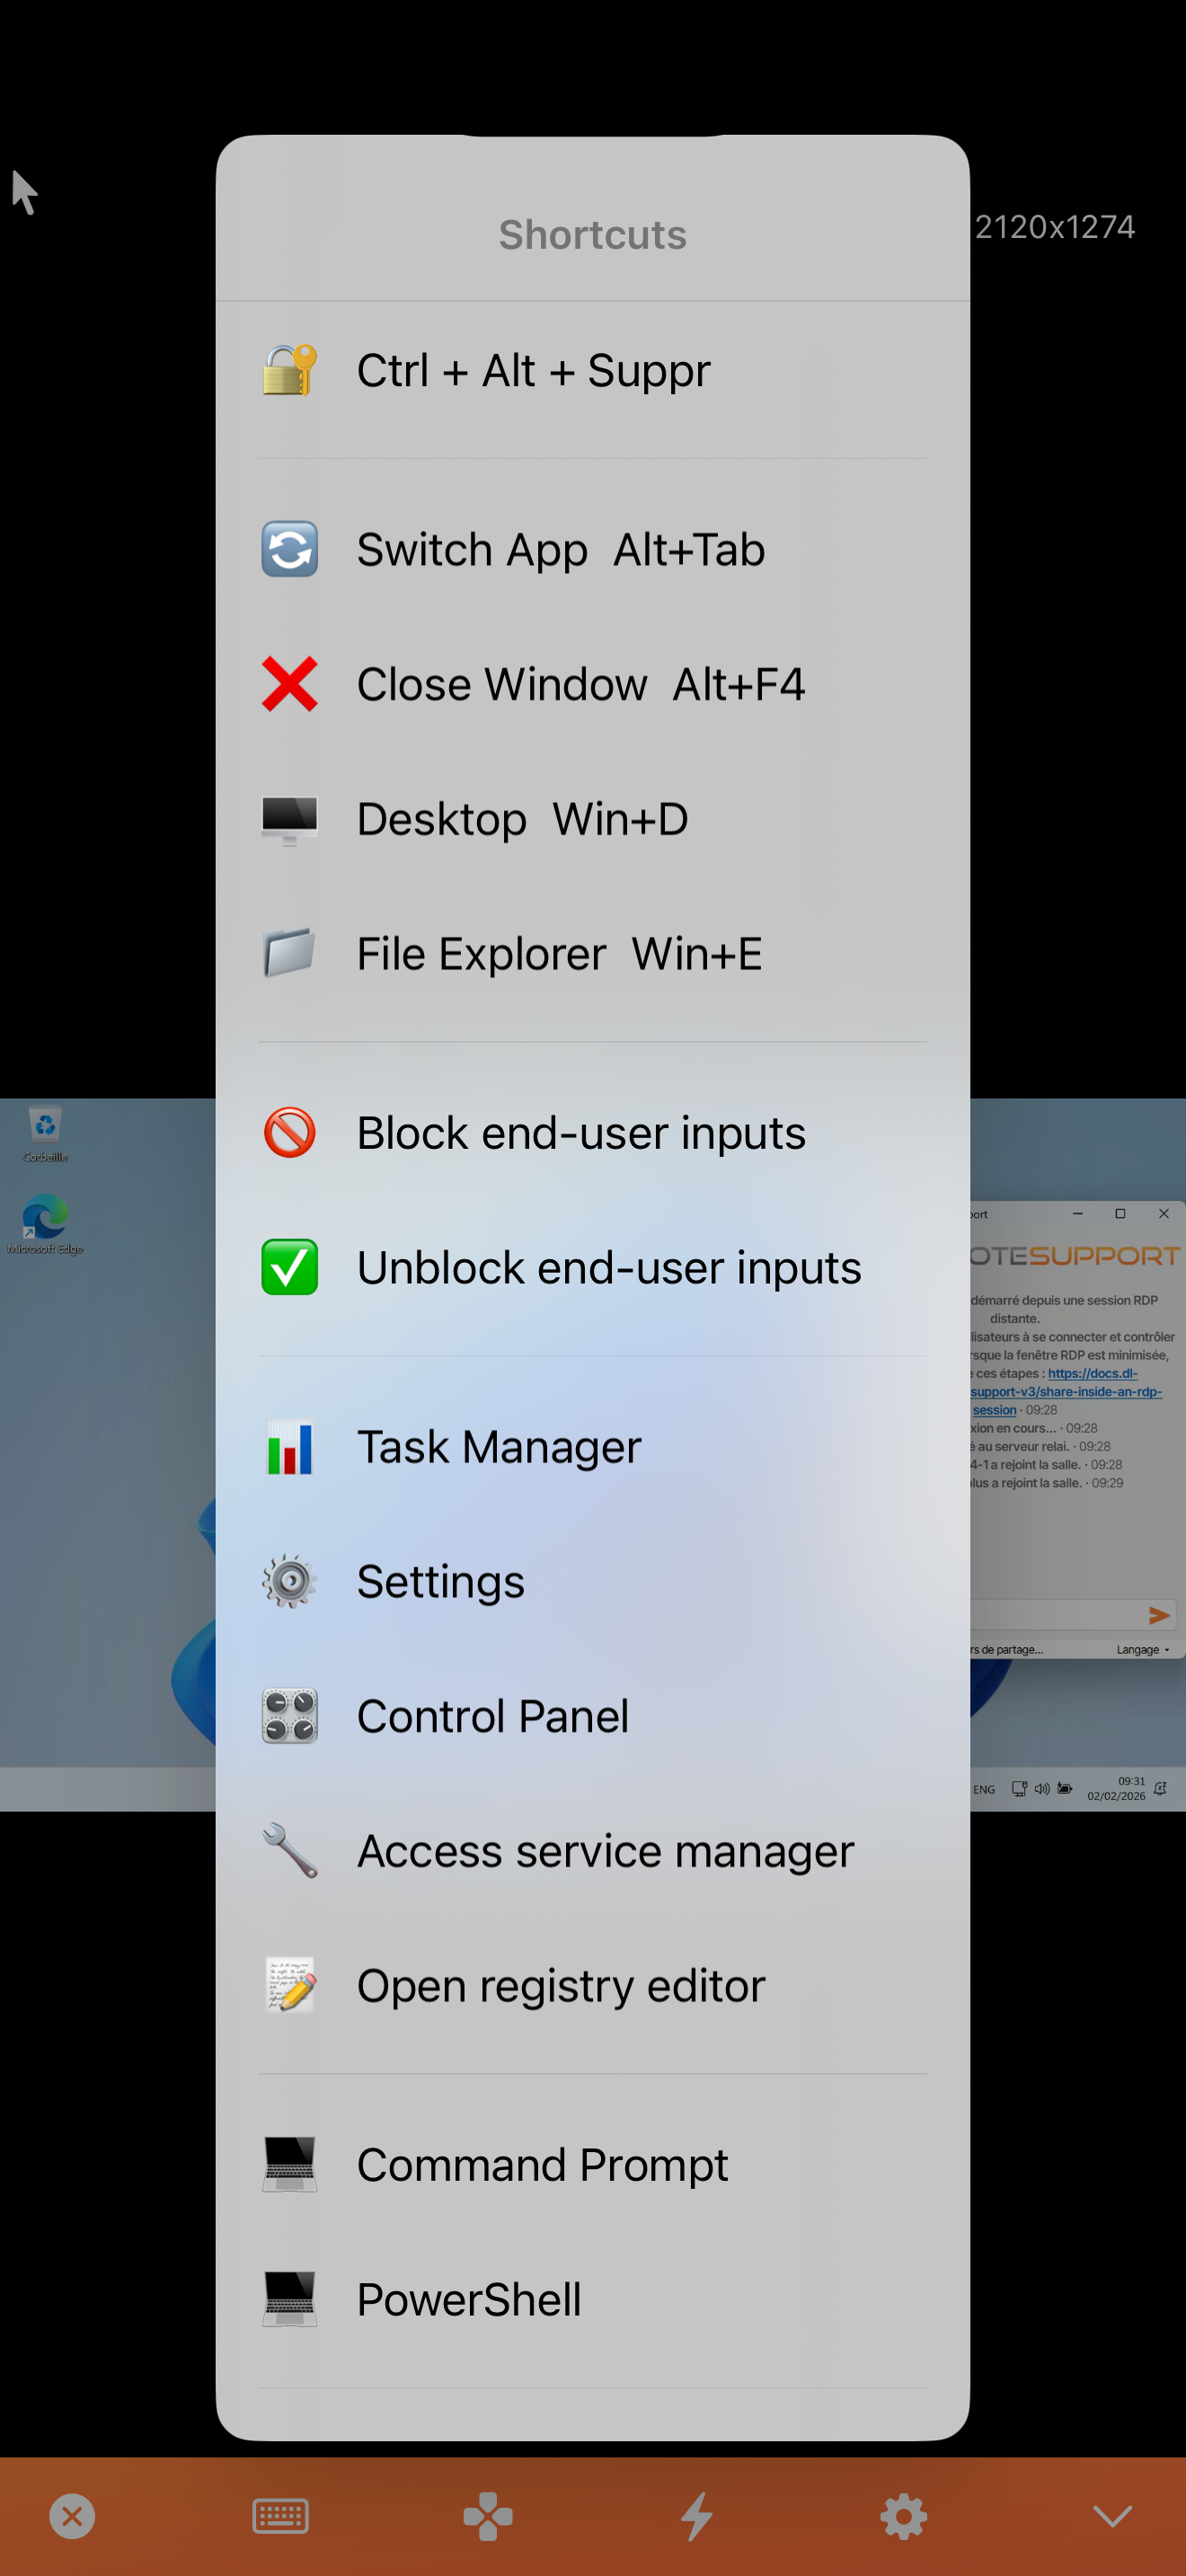Open Microsoft Edge on remote desktop
The width and height of the screenshot is (1186, 2576).
pos(45,1224)
